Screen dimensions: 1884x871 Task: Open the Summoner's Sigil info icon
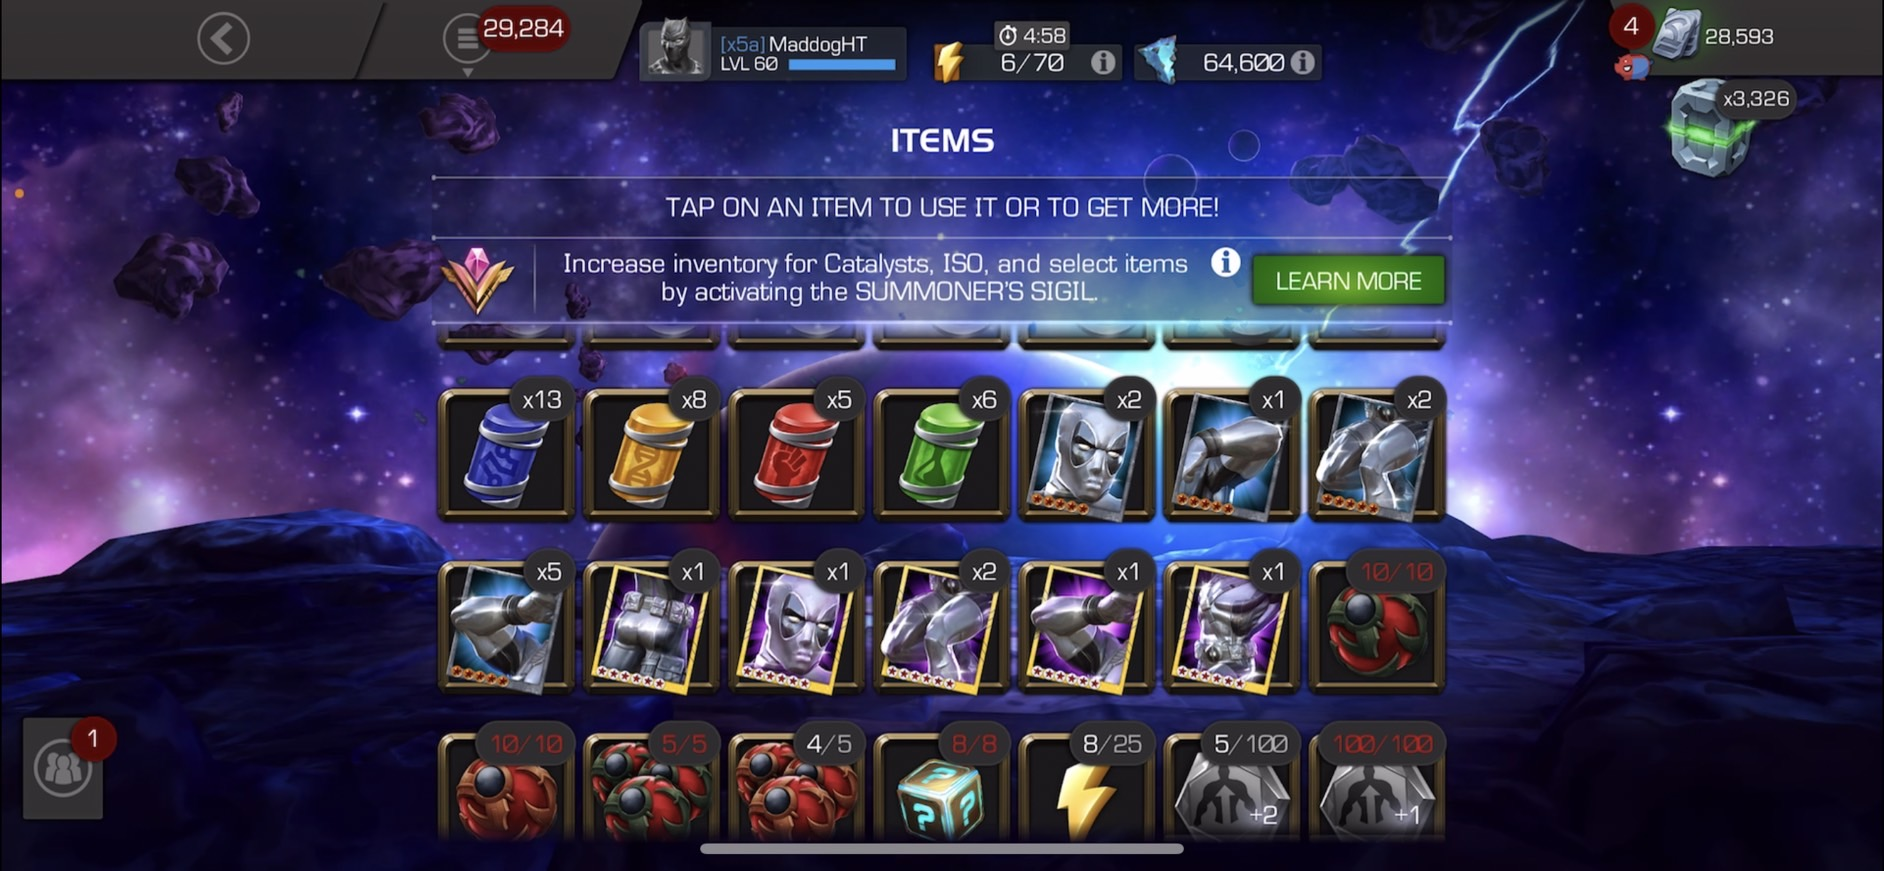[x=1225, y=263]
